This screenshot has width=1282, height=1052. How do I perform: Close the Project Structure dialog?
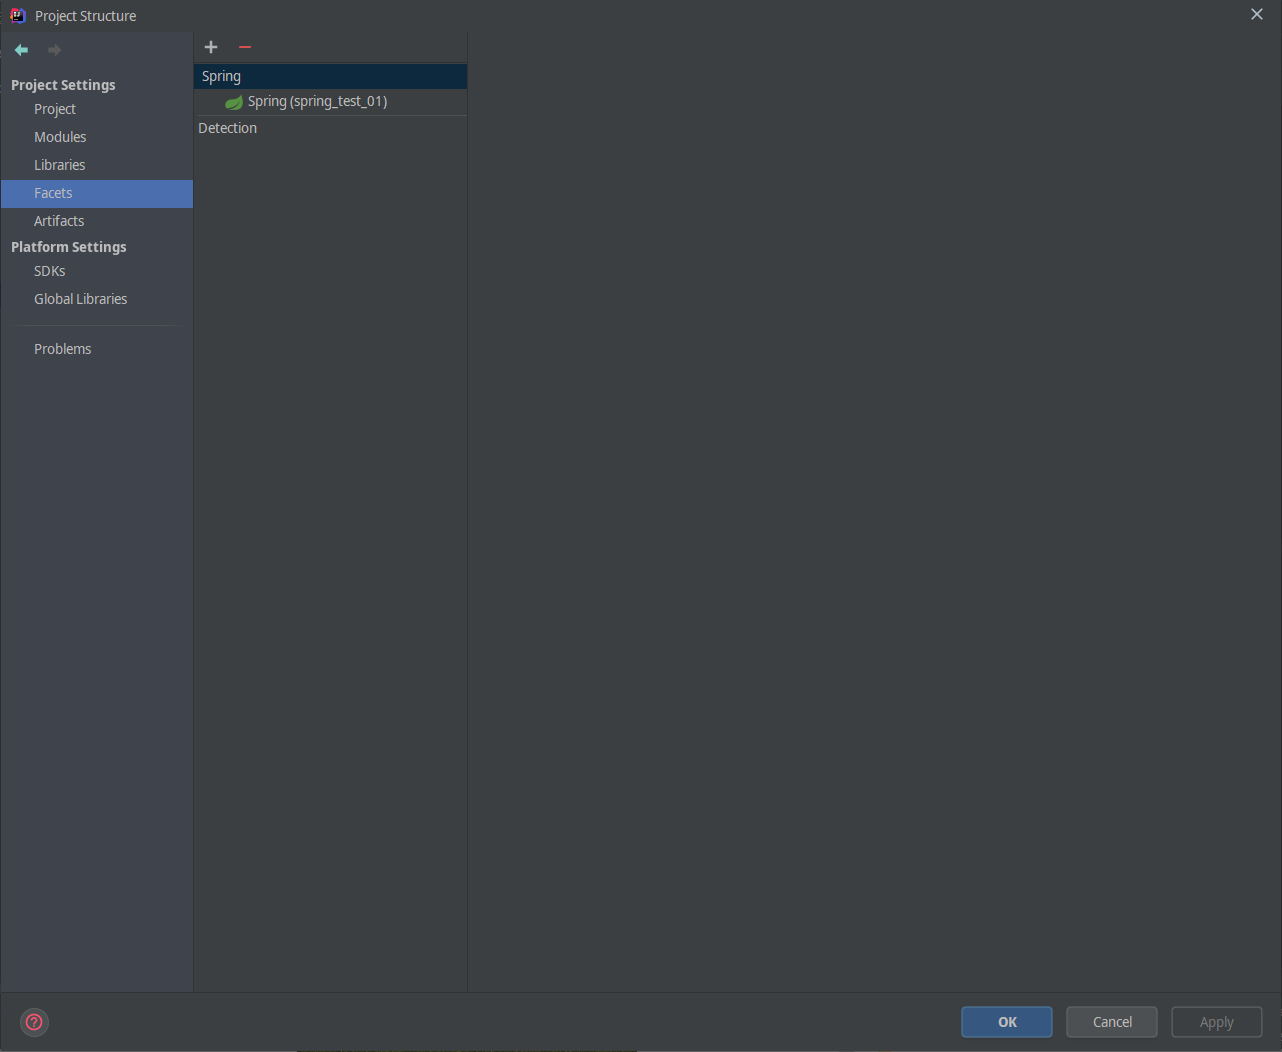pyautogui.click(x=1257, y=14)
